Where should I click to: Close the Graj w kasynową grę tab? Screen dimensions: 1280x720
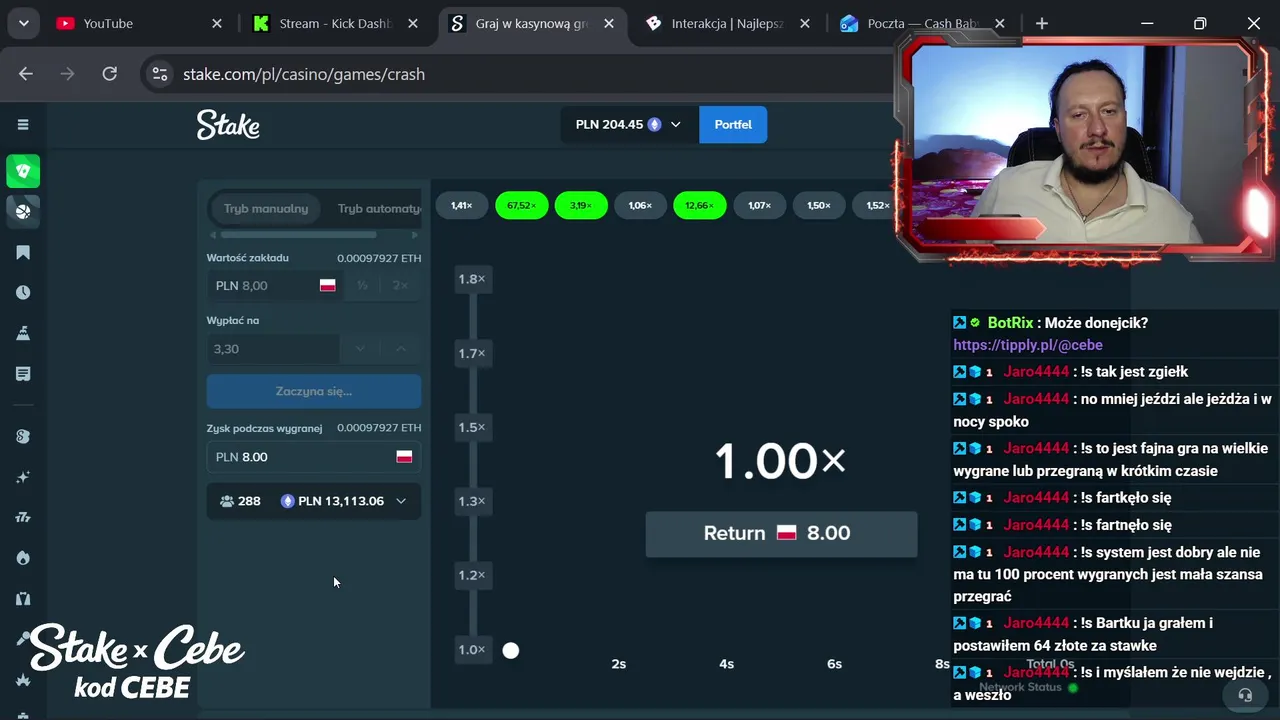pos(609,23)
